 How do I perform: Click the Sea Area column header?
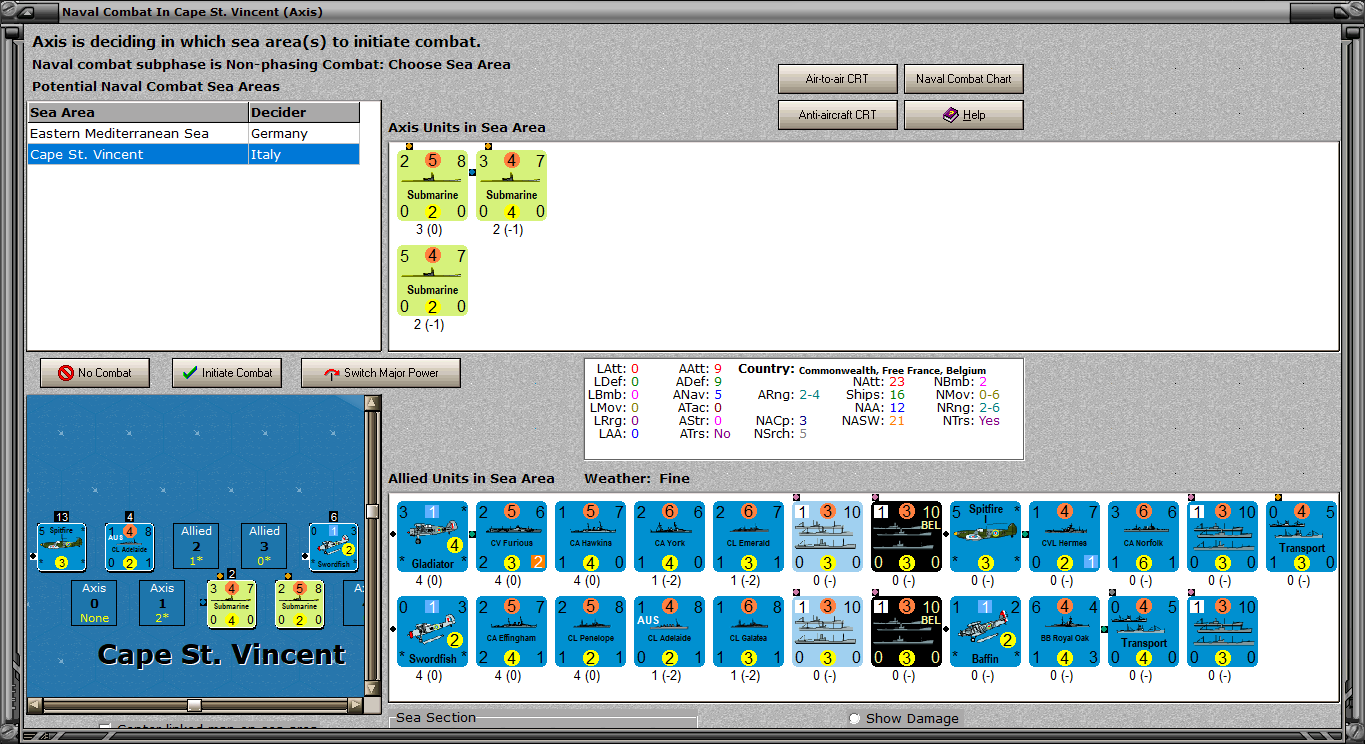138,112
